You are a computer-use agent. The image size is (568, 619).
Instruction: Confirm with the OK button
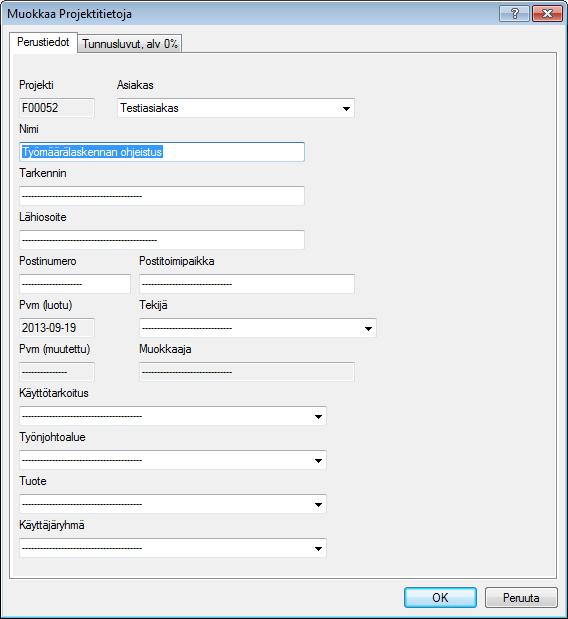tap(440, 598)
